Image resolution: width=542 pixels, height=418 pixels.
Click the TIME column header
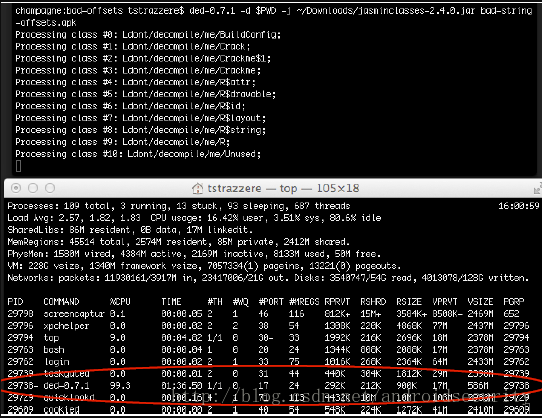coord(171,302)
